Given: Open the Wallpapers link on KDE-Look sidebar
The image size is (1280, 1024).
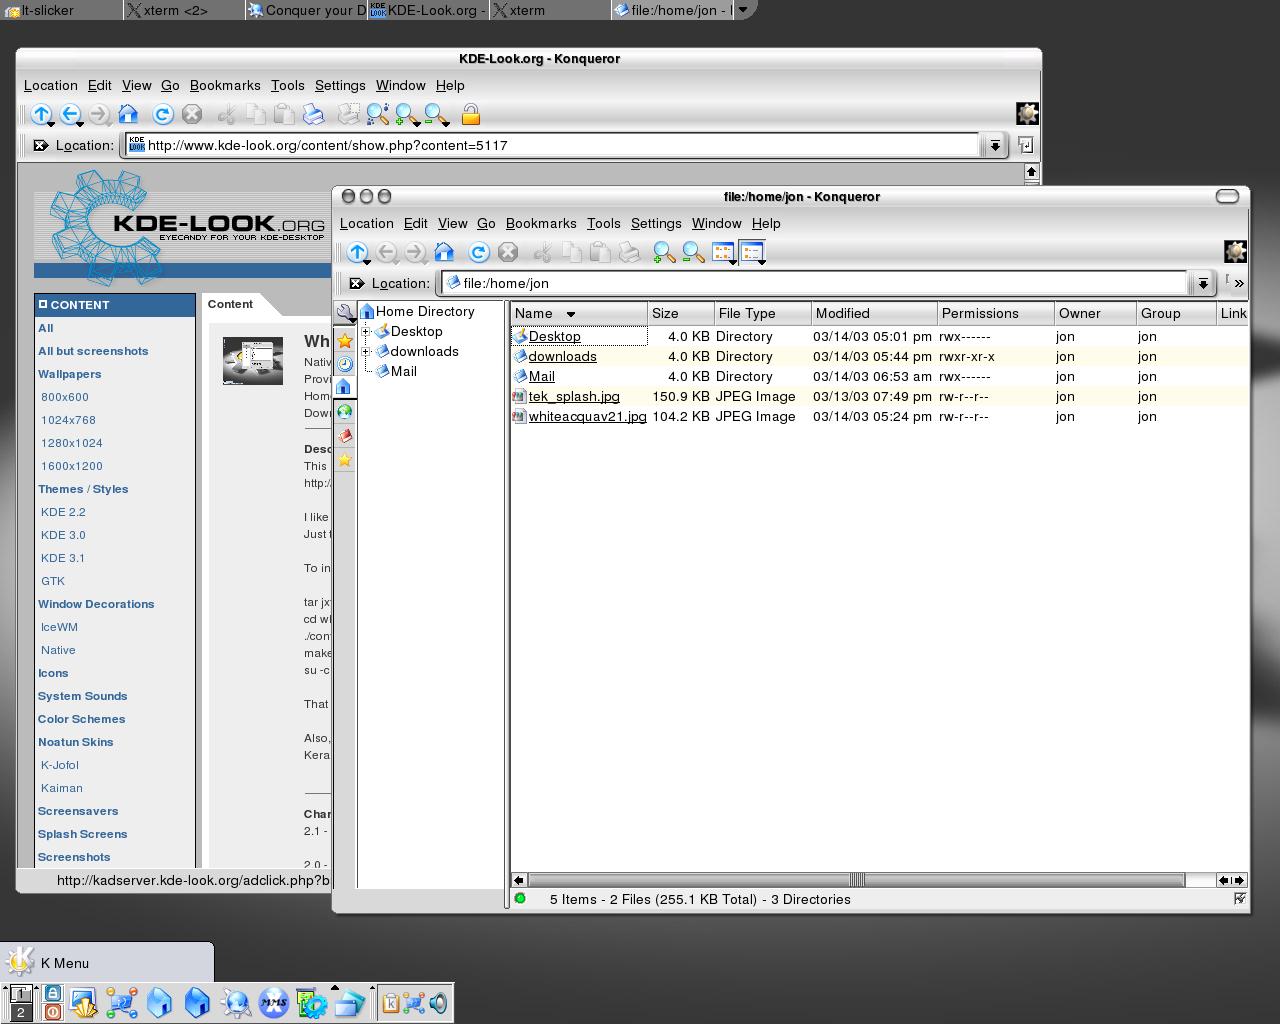Looking at the screenshot, I should [69, 374].
